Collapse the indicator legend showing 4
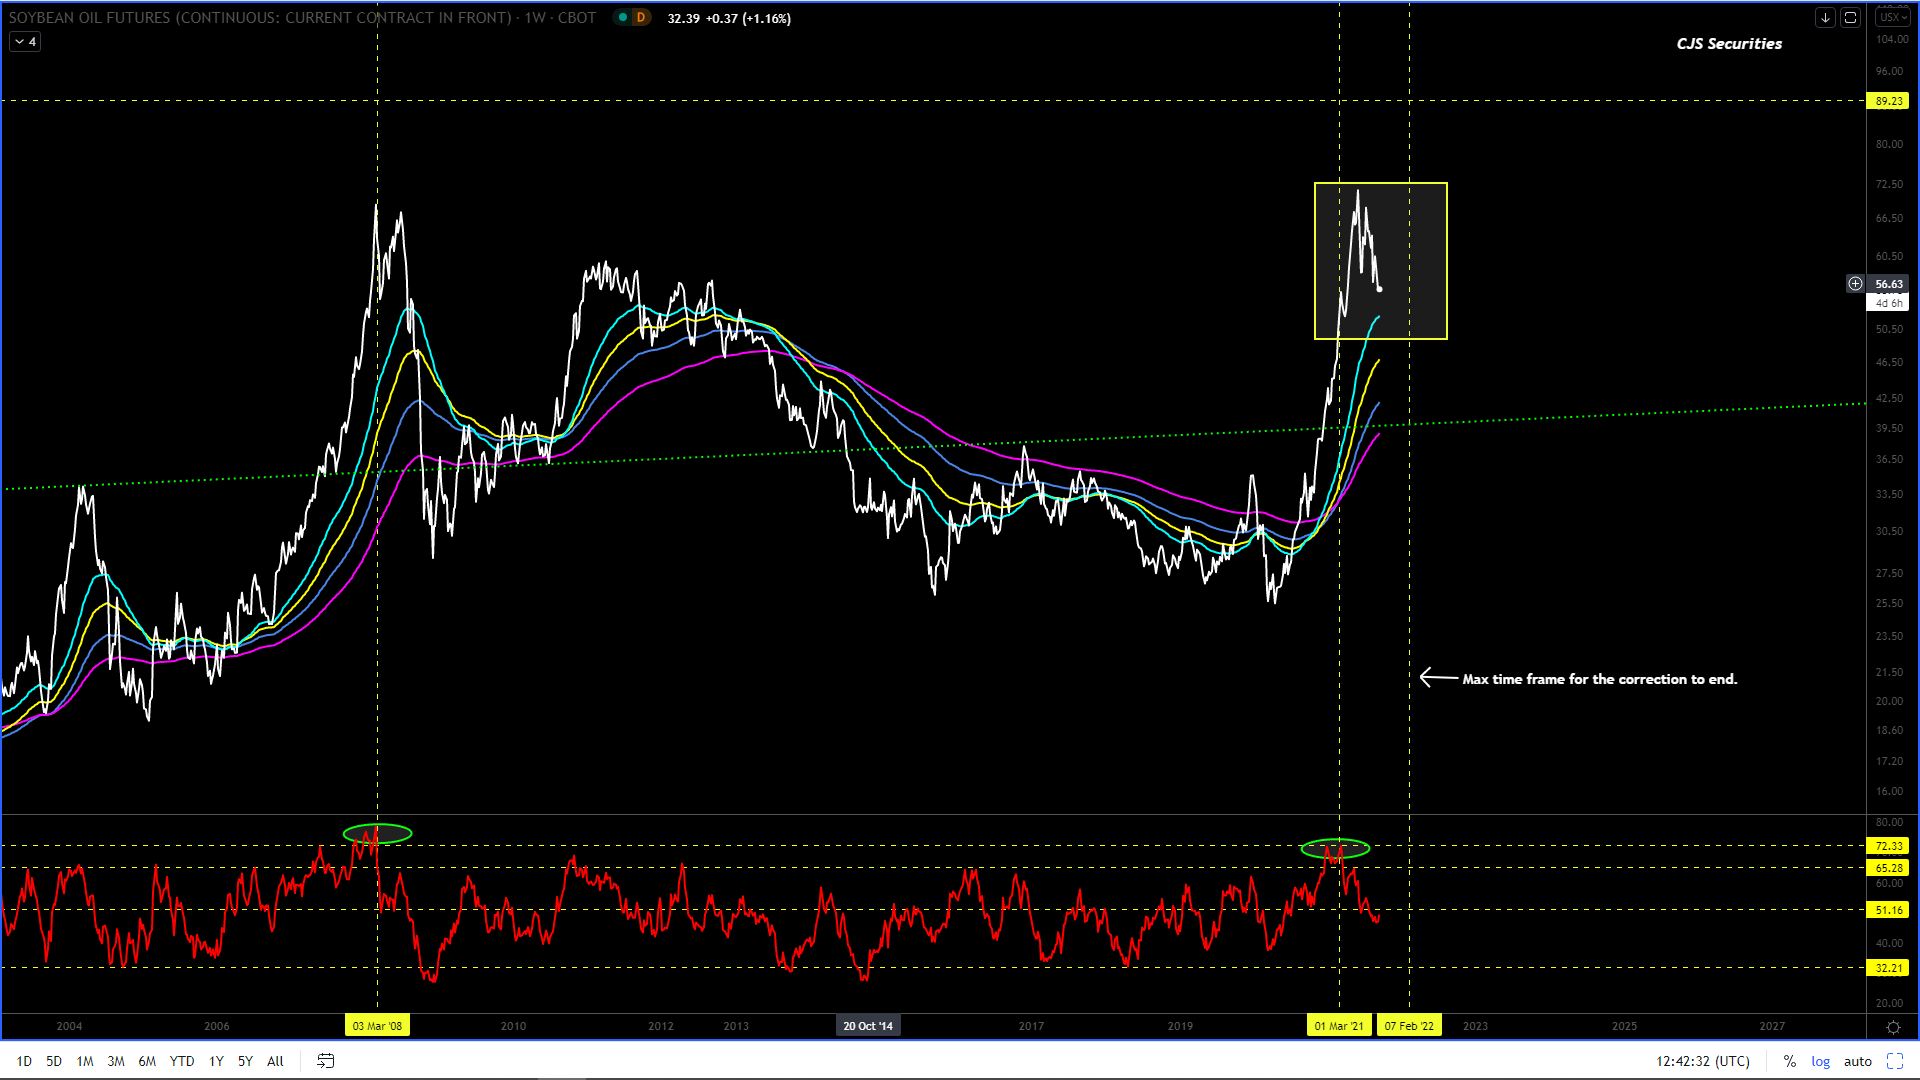 [x=26, y=42]
